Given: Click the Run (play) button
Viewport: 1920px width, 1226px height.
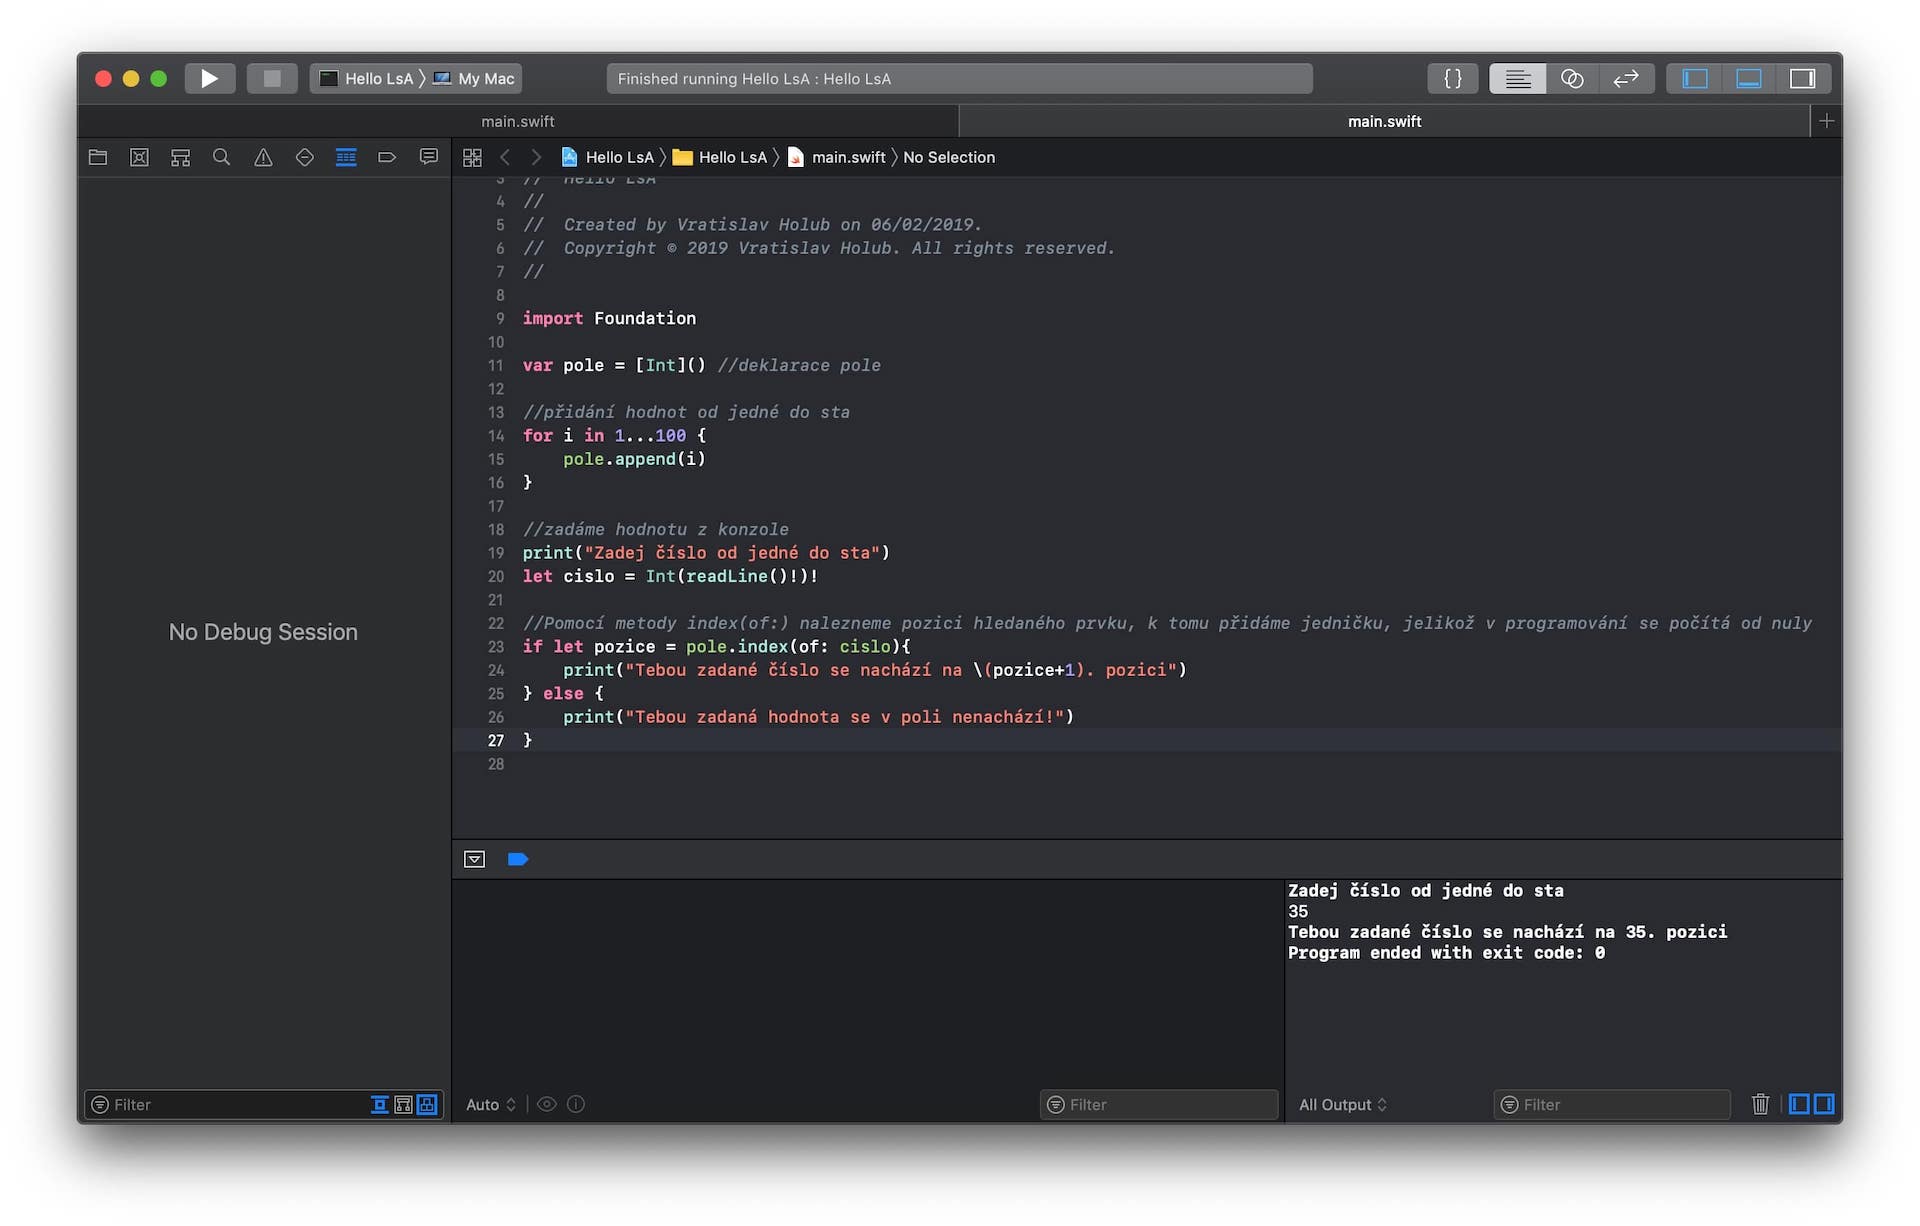Looking at the screenshot, I should (209, 78).
